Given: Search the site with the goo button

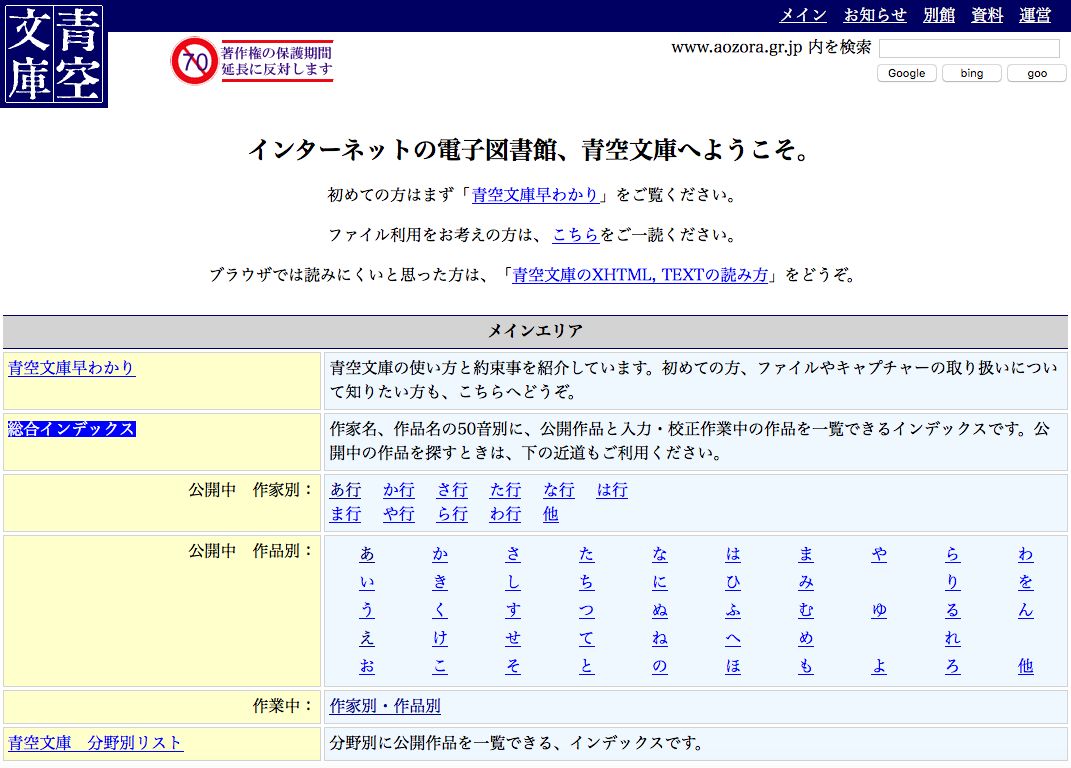Looking at the screenshot, I should pyautogui.click(x=1037, y=73).
